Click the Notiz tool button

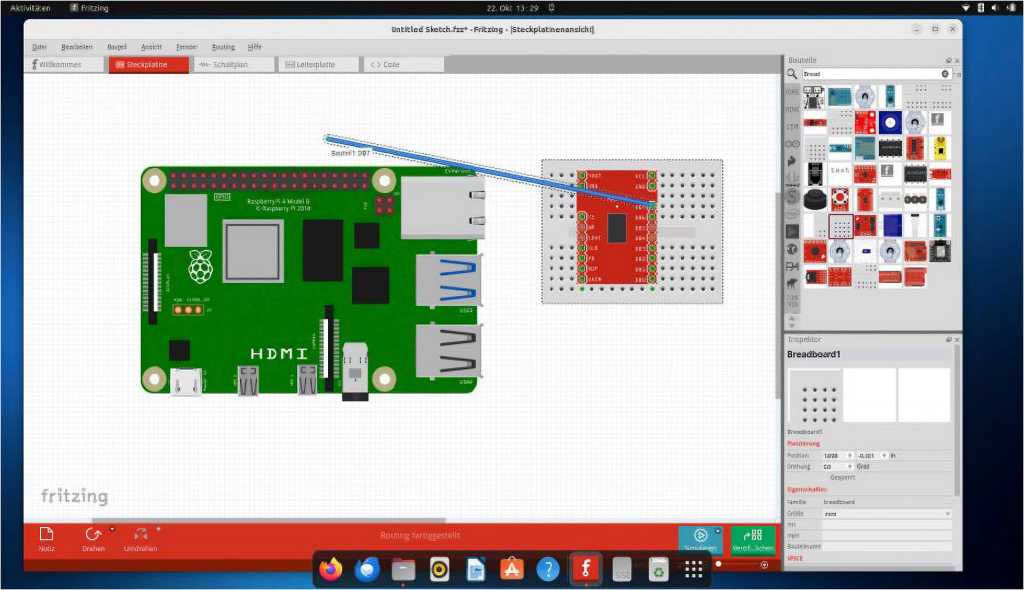pyautogui.click(x=46, y=539)
